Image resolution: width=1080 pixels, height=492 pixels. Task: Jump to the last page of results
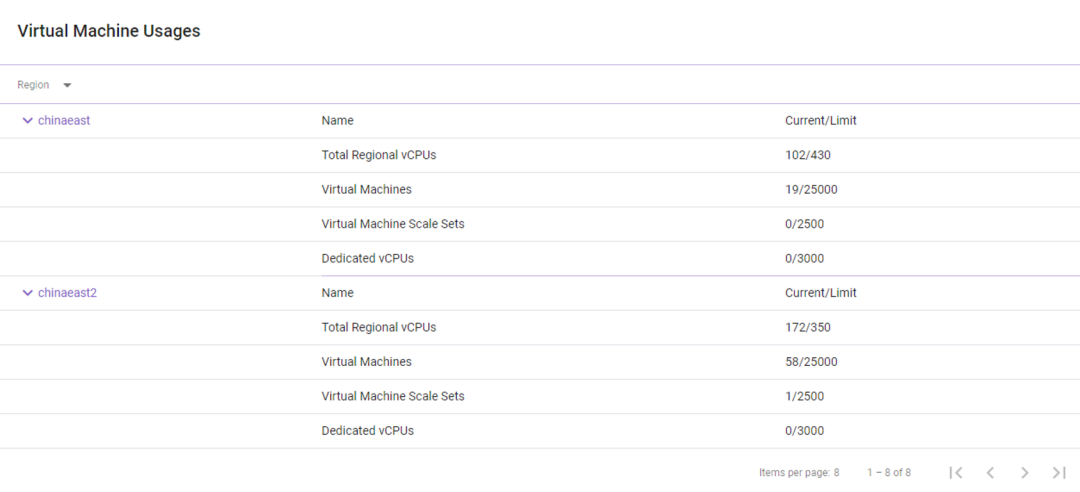pos(1059,472)
